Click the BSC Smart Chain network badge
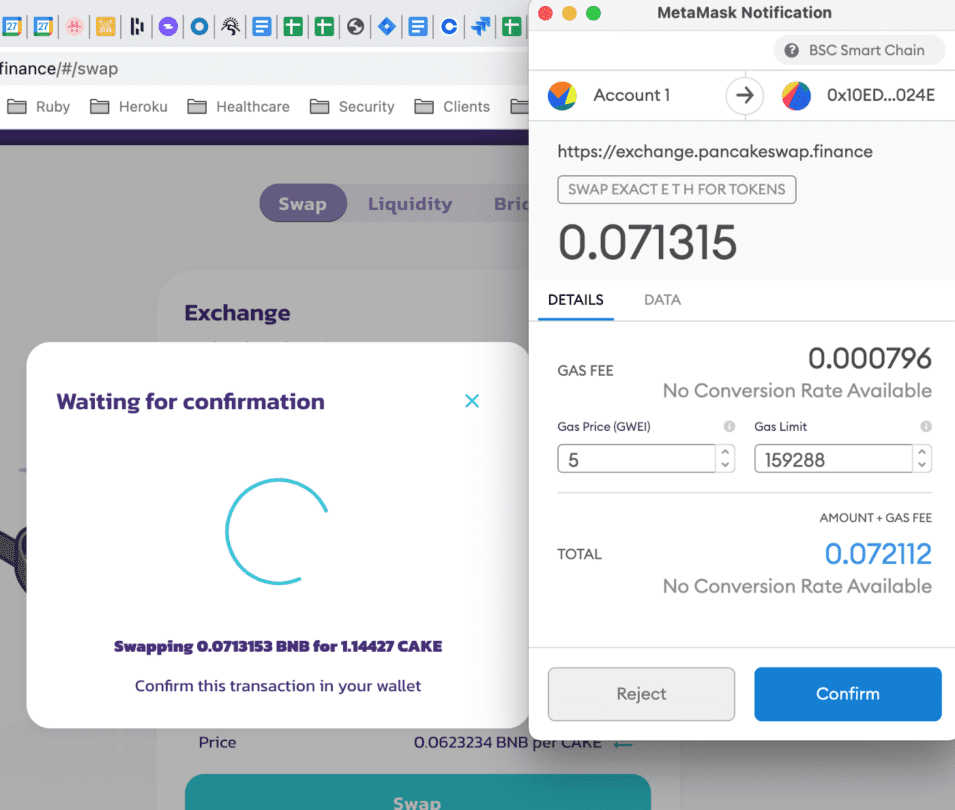 coord(859,50)
